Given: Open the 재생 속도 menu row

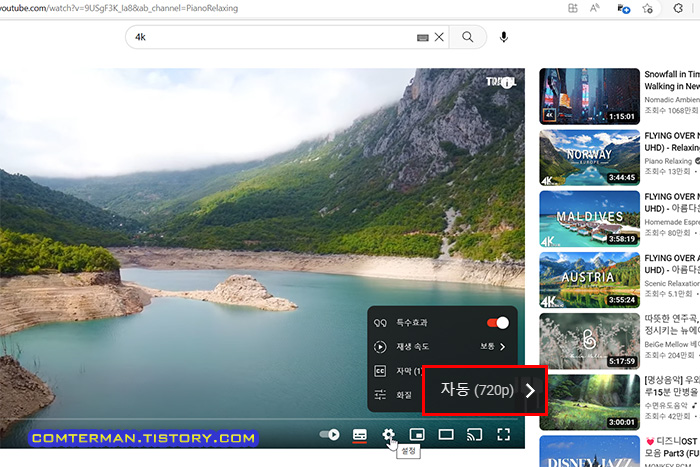Looking at the screenshot, I should point(442,346).
